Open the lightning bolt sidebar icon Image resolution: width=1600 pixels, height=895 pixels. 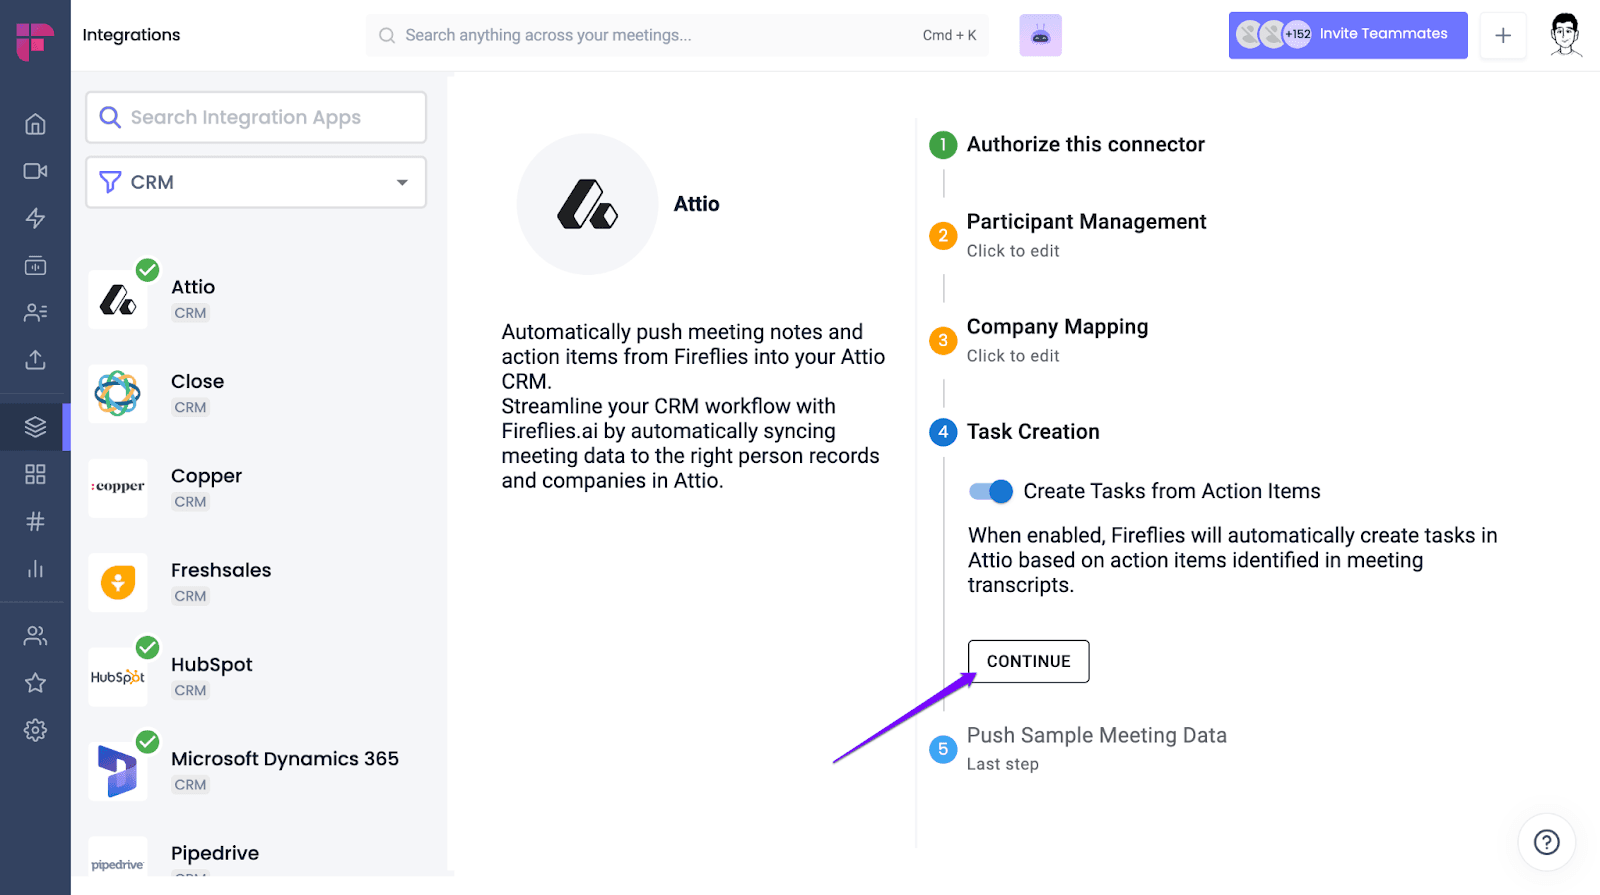(35, 218)
